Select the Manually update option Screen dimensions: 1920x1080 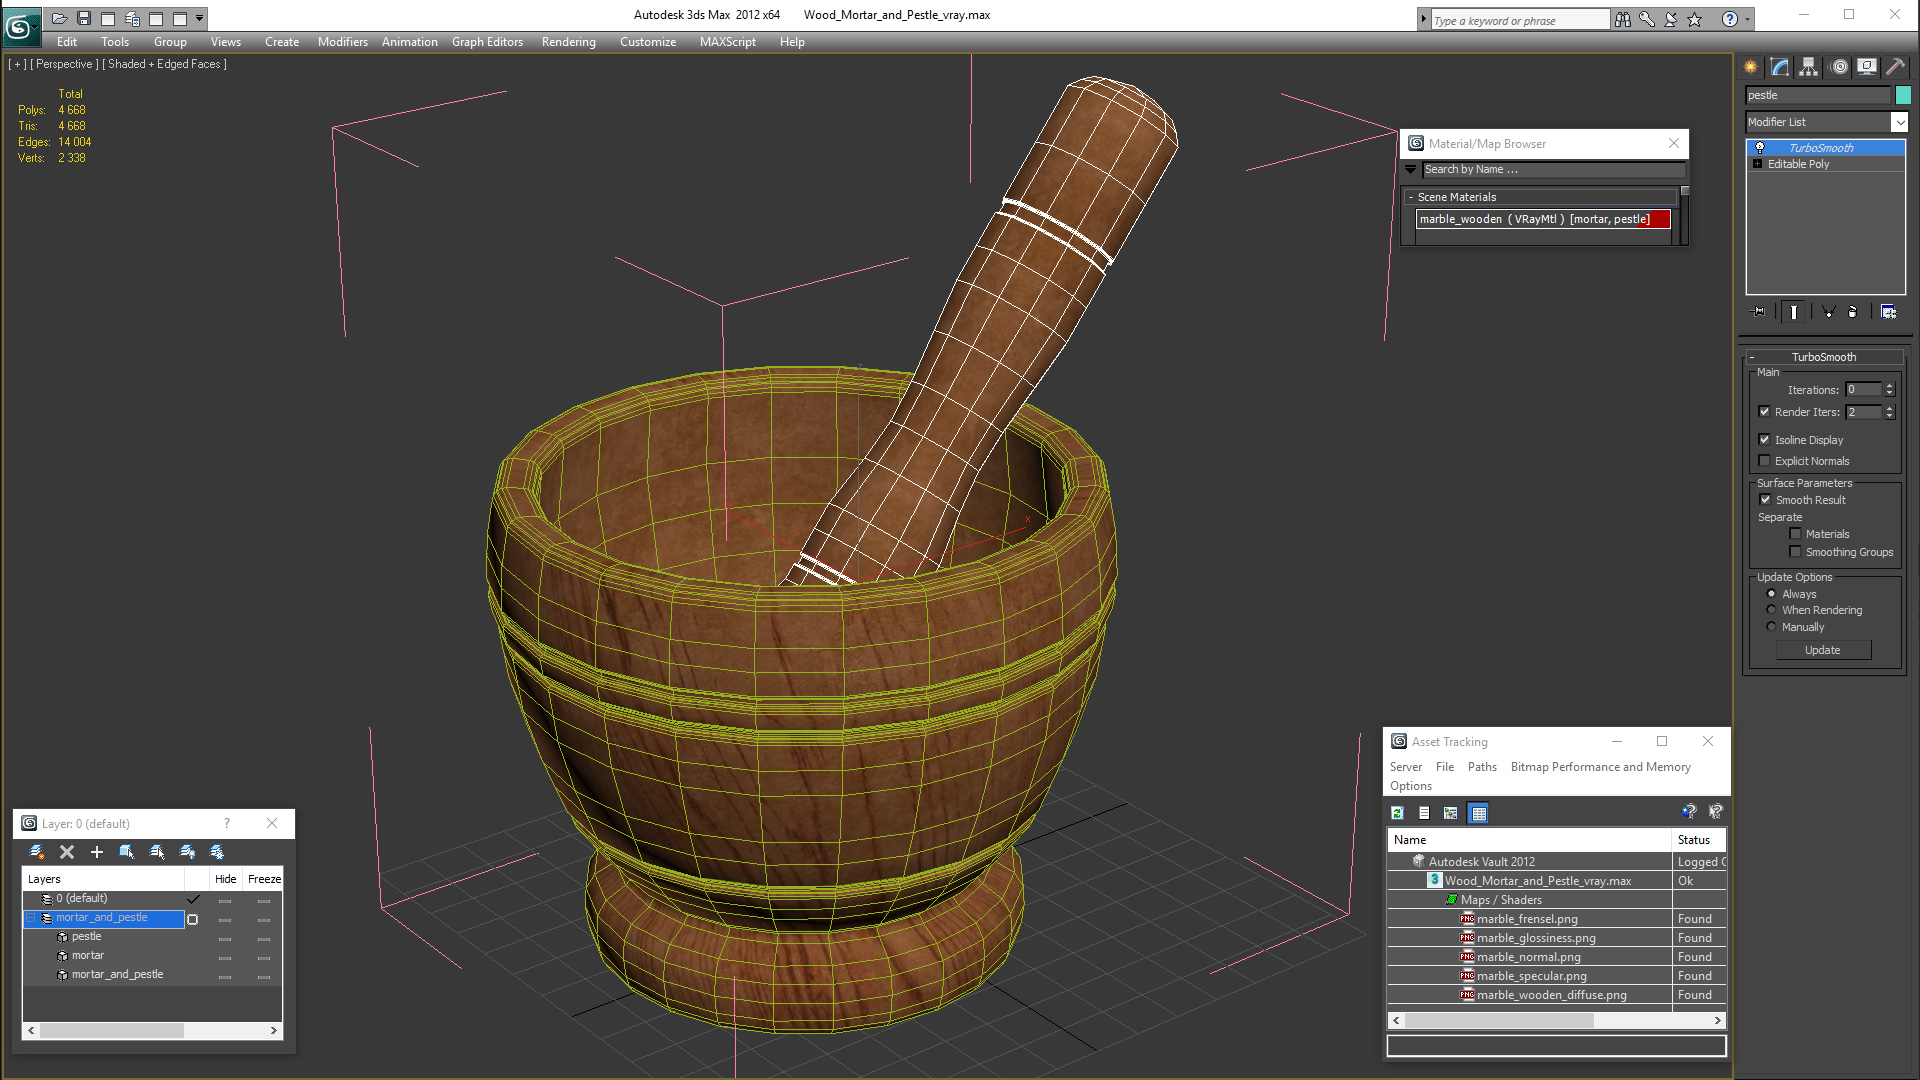[1772, 627]
